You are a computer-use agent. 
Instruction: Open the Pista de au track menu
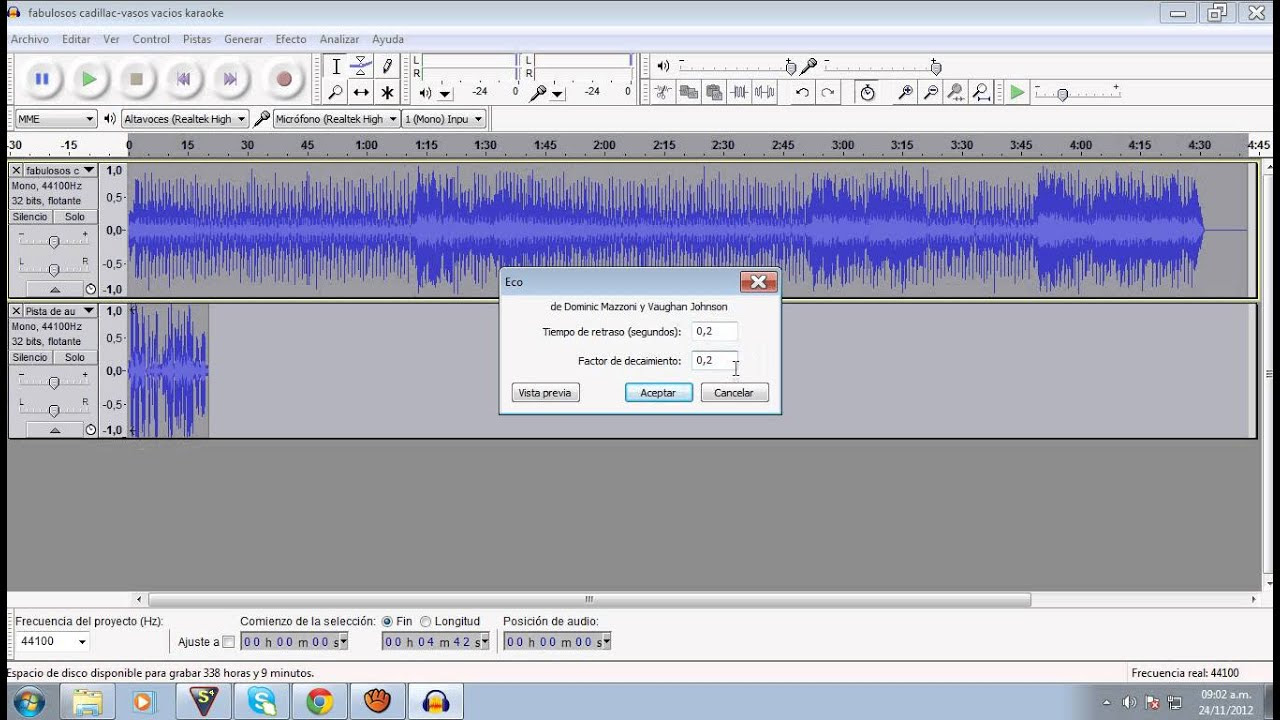[x=60, y=311]
